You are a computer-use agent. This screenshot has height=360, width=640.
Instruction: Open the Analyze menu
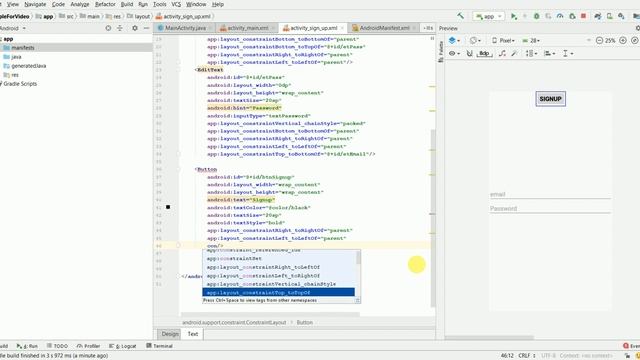[80, 4]
